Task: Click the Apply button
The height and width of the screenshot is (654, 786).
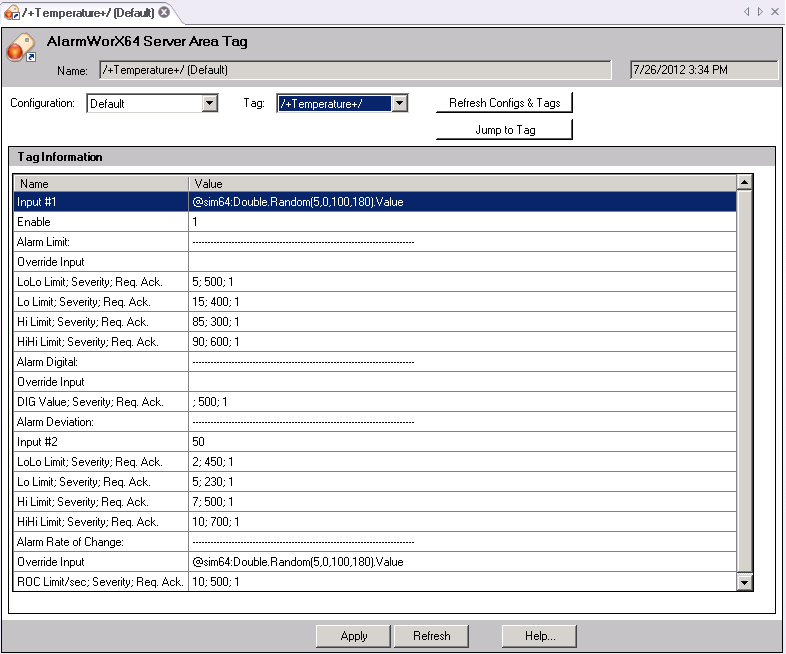Action: 353,636
